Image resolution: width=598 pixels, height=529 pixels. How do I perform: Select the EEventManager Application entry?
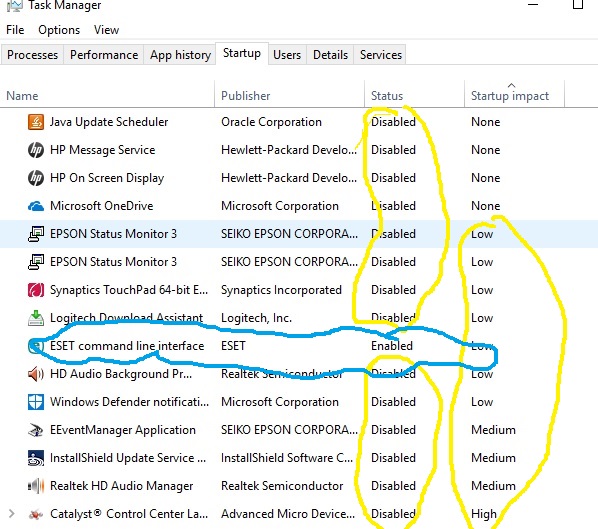pos(299,430)
